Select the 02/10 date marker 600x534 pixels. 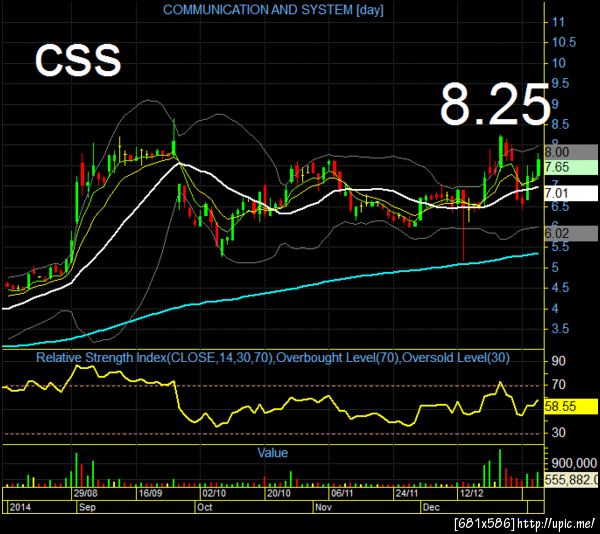(x=214, y=493)
